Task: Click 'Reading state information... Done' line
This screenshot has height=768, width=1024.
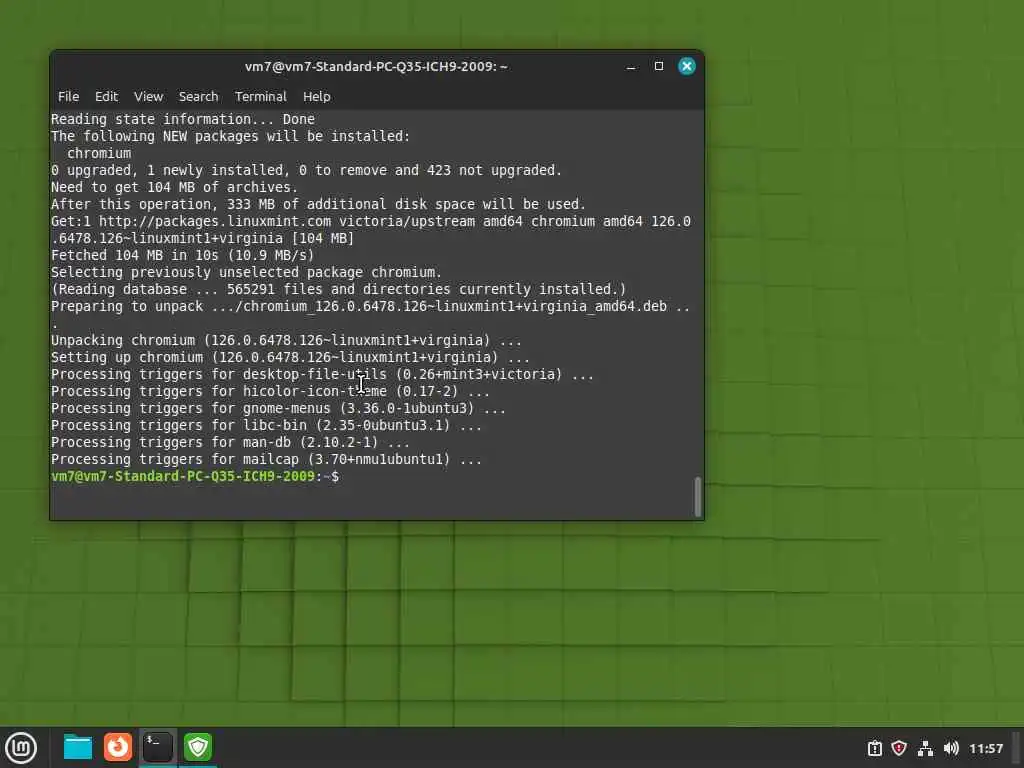Action: pos(183,119)
